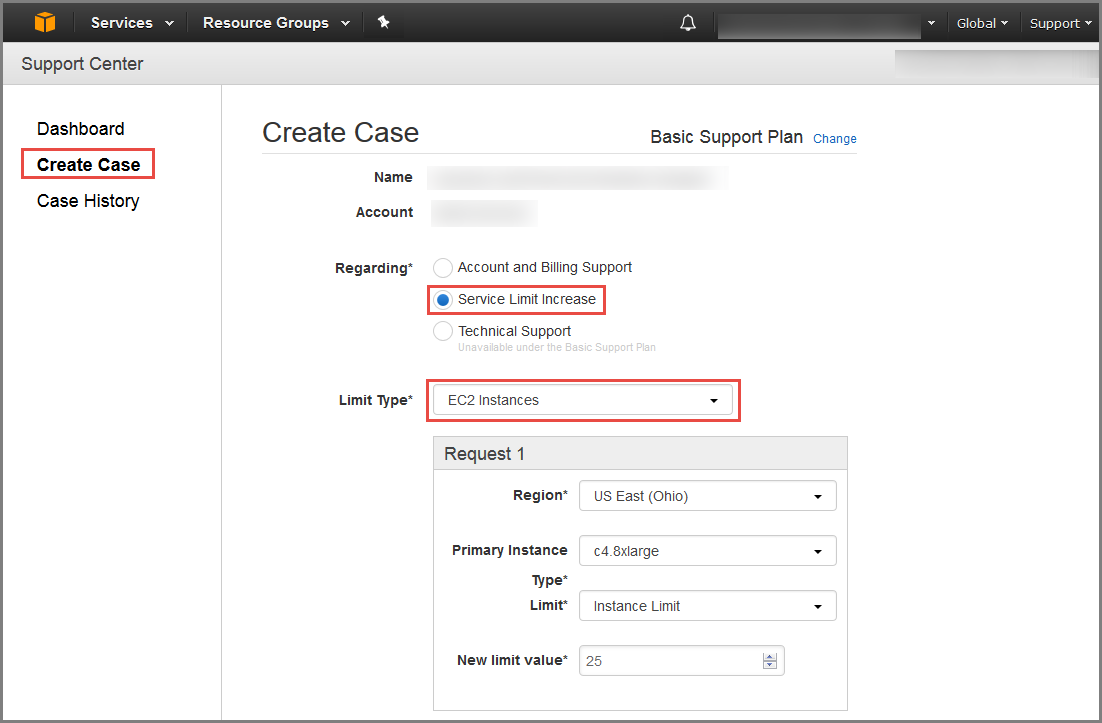Open the Global region dropdown
This screenshot has width=1102, height=723.
[982, 23]
